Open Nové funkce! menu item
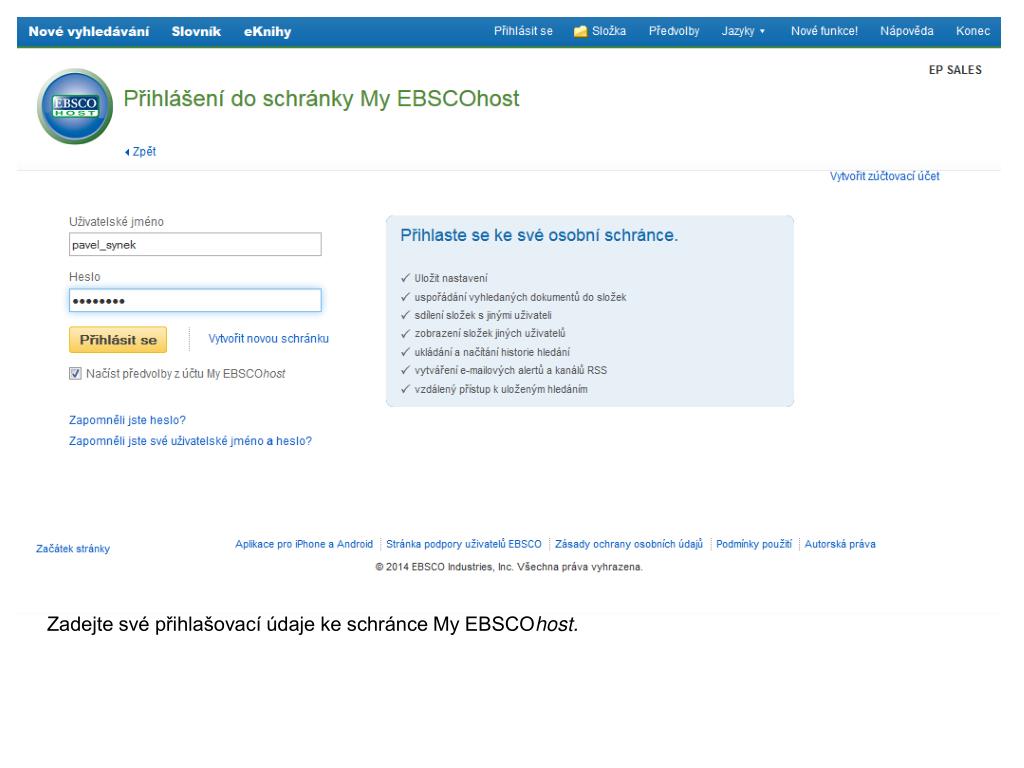The width and height of the screenshot is (1024, 768). (x=824, y=31)
